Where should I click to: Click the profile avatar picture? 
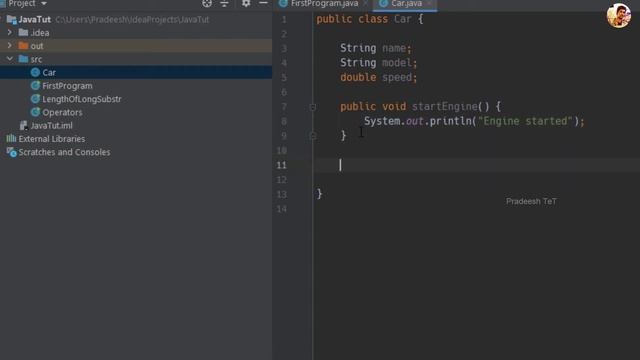[618, 16]
